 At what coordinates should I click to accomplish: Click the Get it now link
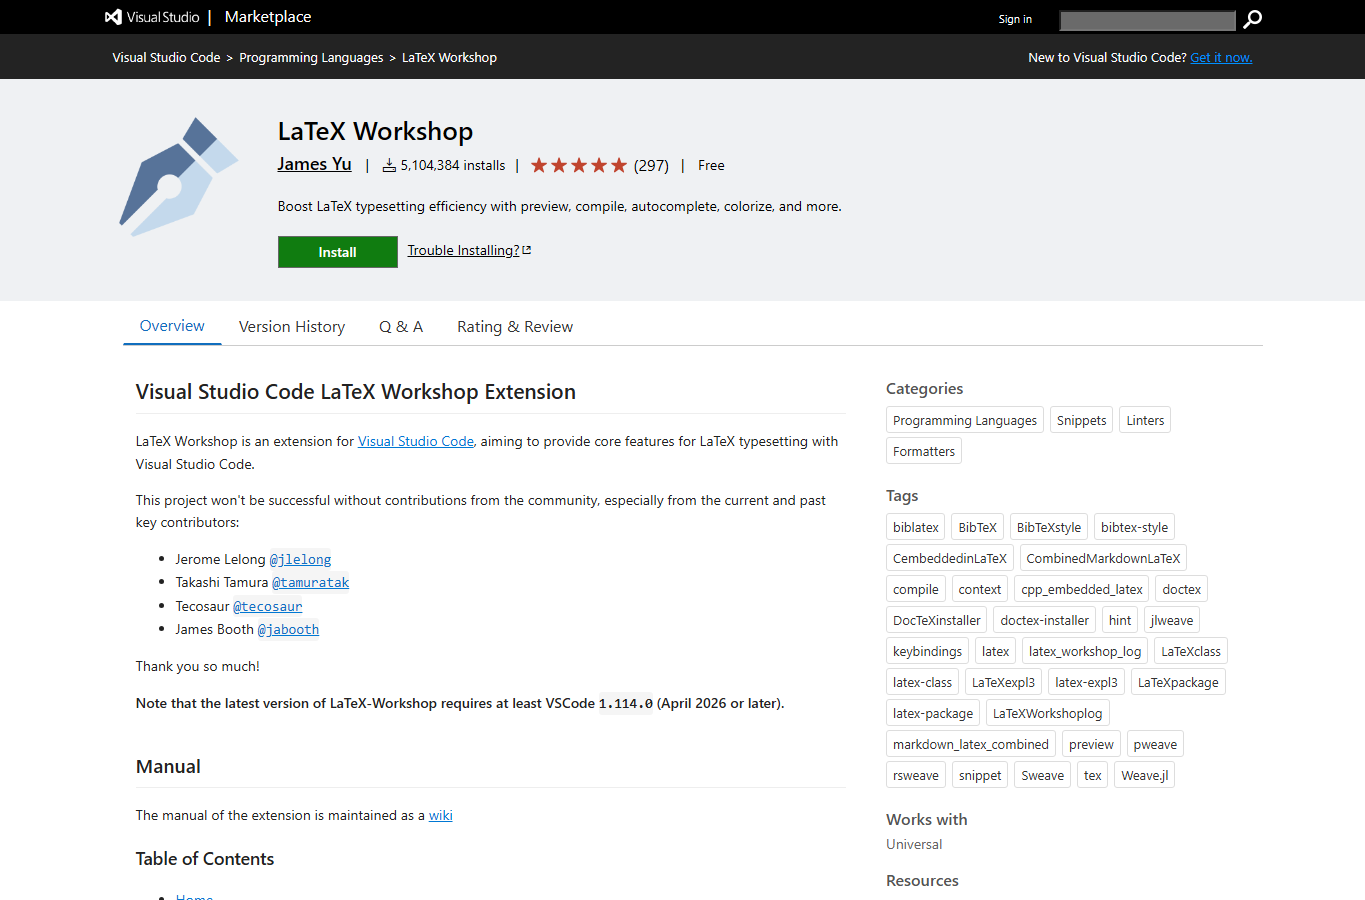tap(1221, 57)
